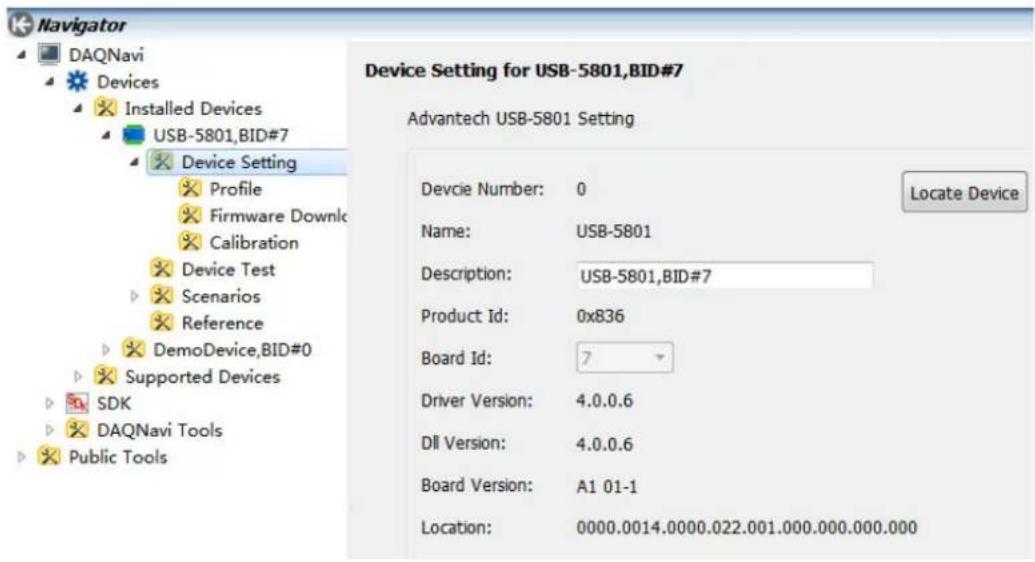The height and width of the screenshot is (562, 1035).
Task: Open the Board Id dropdown
Action: pos(625,358)
